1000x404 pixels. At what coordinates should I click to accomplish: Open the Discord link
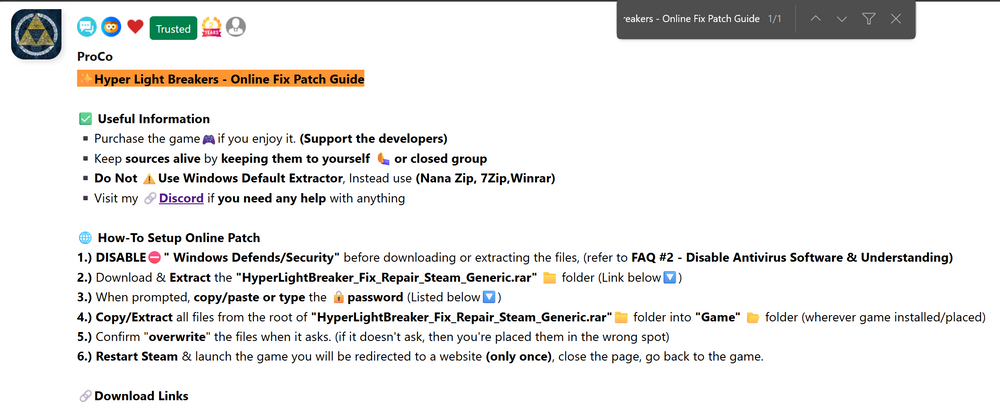(181, 198)
